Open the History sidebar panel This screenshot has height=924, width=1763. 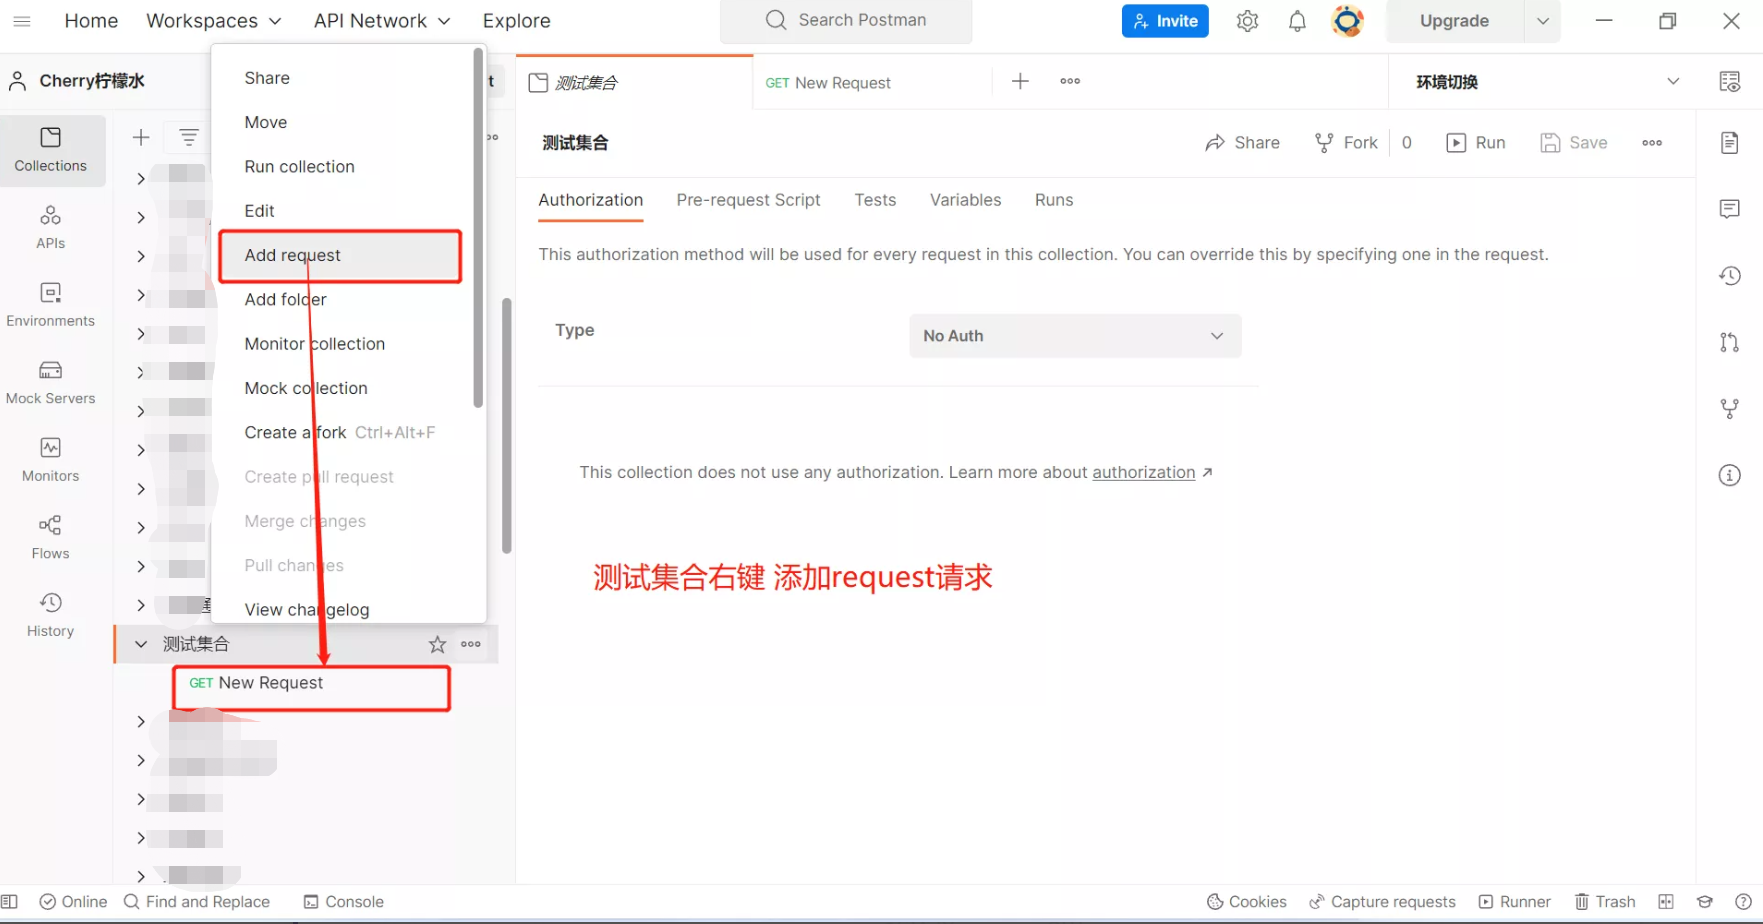point(51,615)
